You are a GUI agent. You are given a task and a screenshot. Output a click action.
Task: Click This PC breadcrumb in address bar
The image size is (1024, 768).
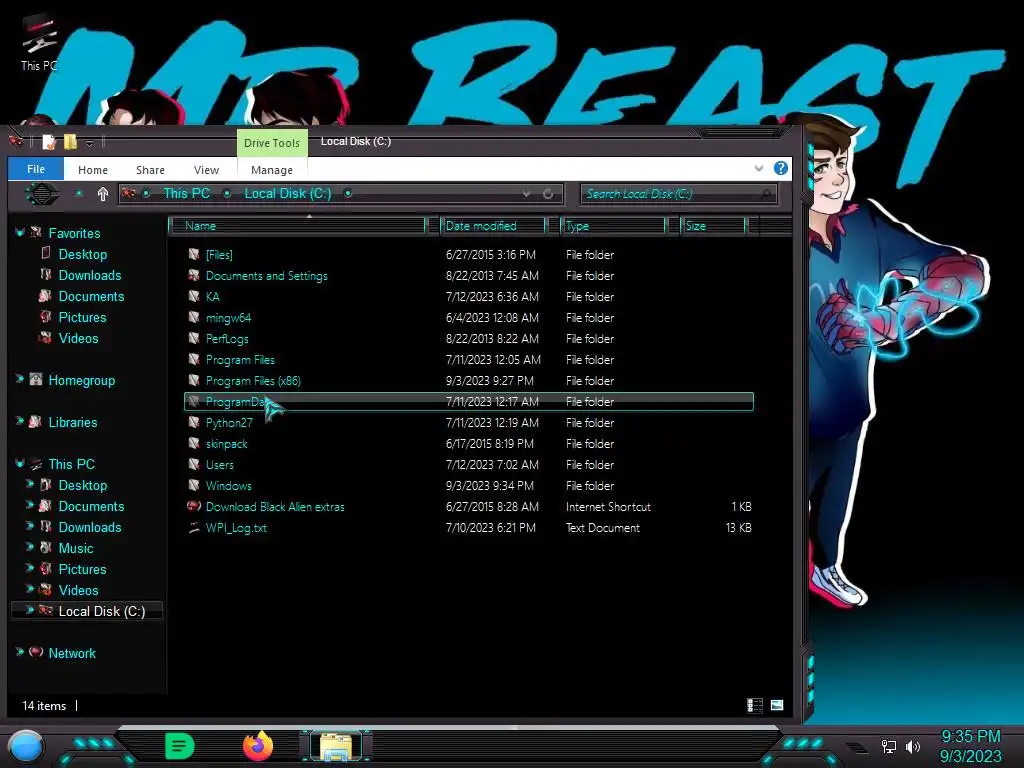(x=186, y=193)
